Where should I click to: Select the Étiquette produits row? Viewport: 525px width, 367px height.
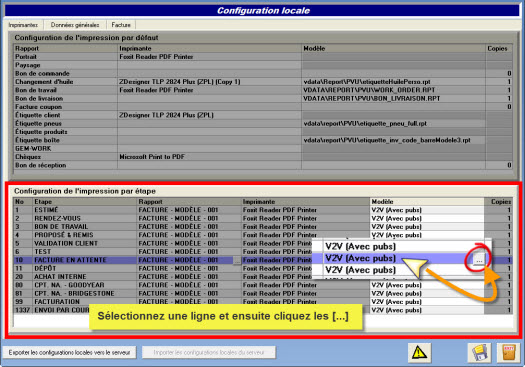point(262,132)
